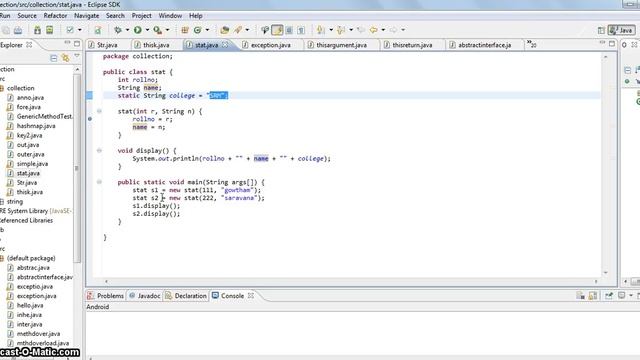This screenshot has height=360, width=640.
Task: Click the Open Perspective icon
Action: pyautogui.click(x=601, y=30)
